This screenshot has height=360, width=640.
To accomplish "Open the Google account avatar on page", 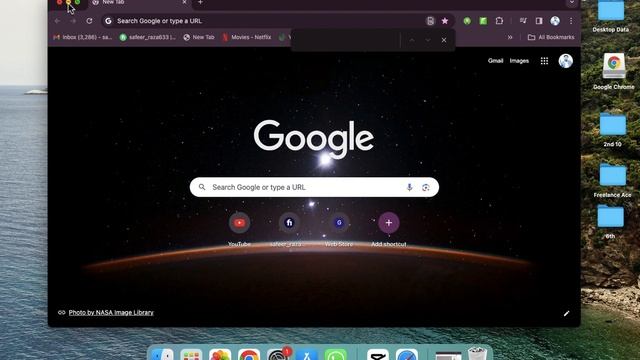I will pos(565,61).
